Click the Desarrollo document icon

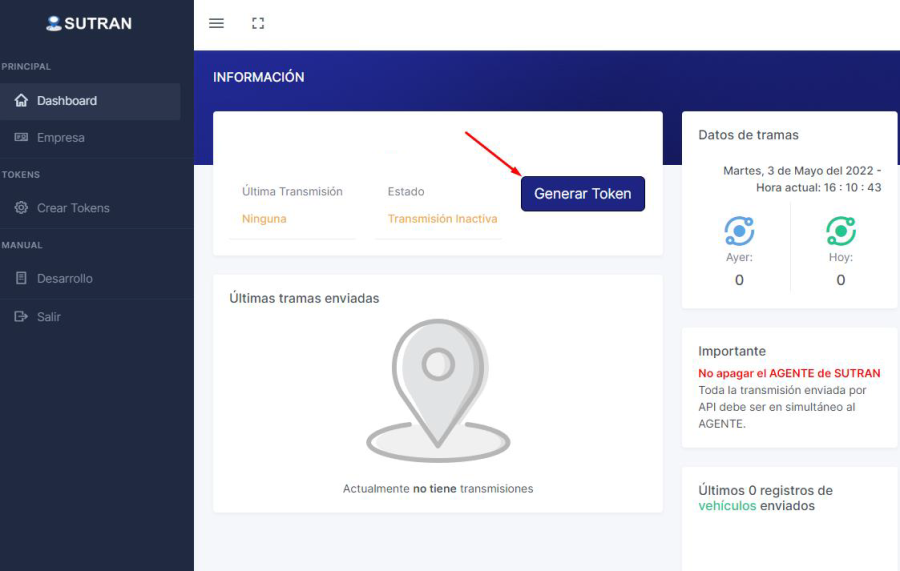[21, 279]
